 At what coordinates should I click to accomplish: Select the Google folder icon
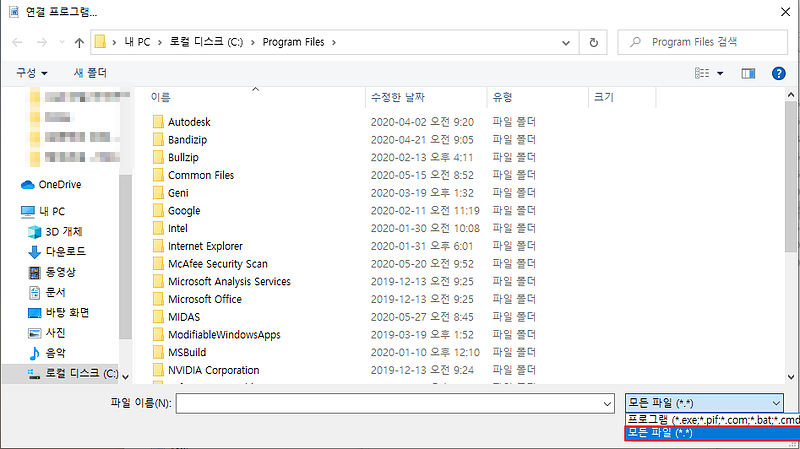[159, 211]
